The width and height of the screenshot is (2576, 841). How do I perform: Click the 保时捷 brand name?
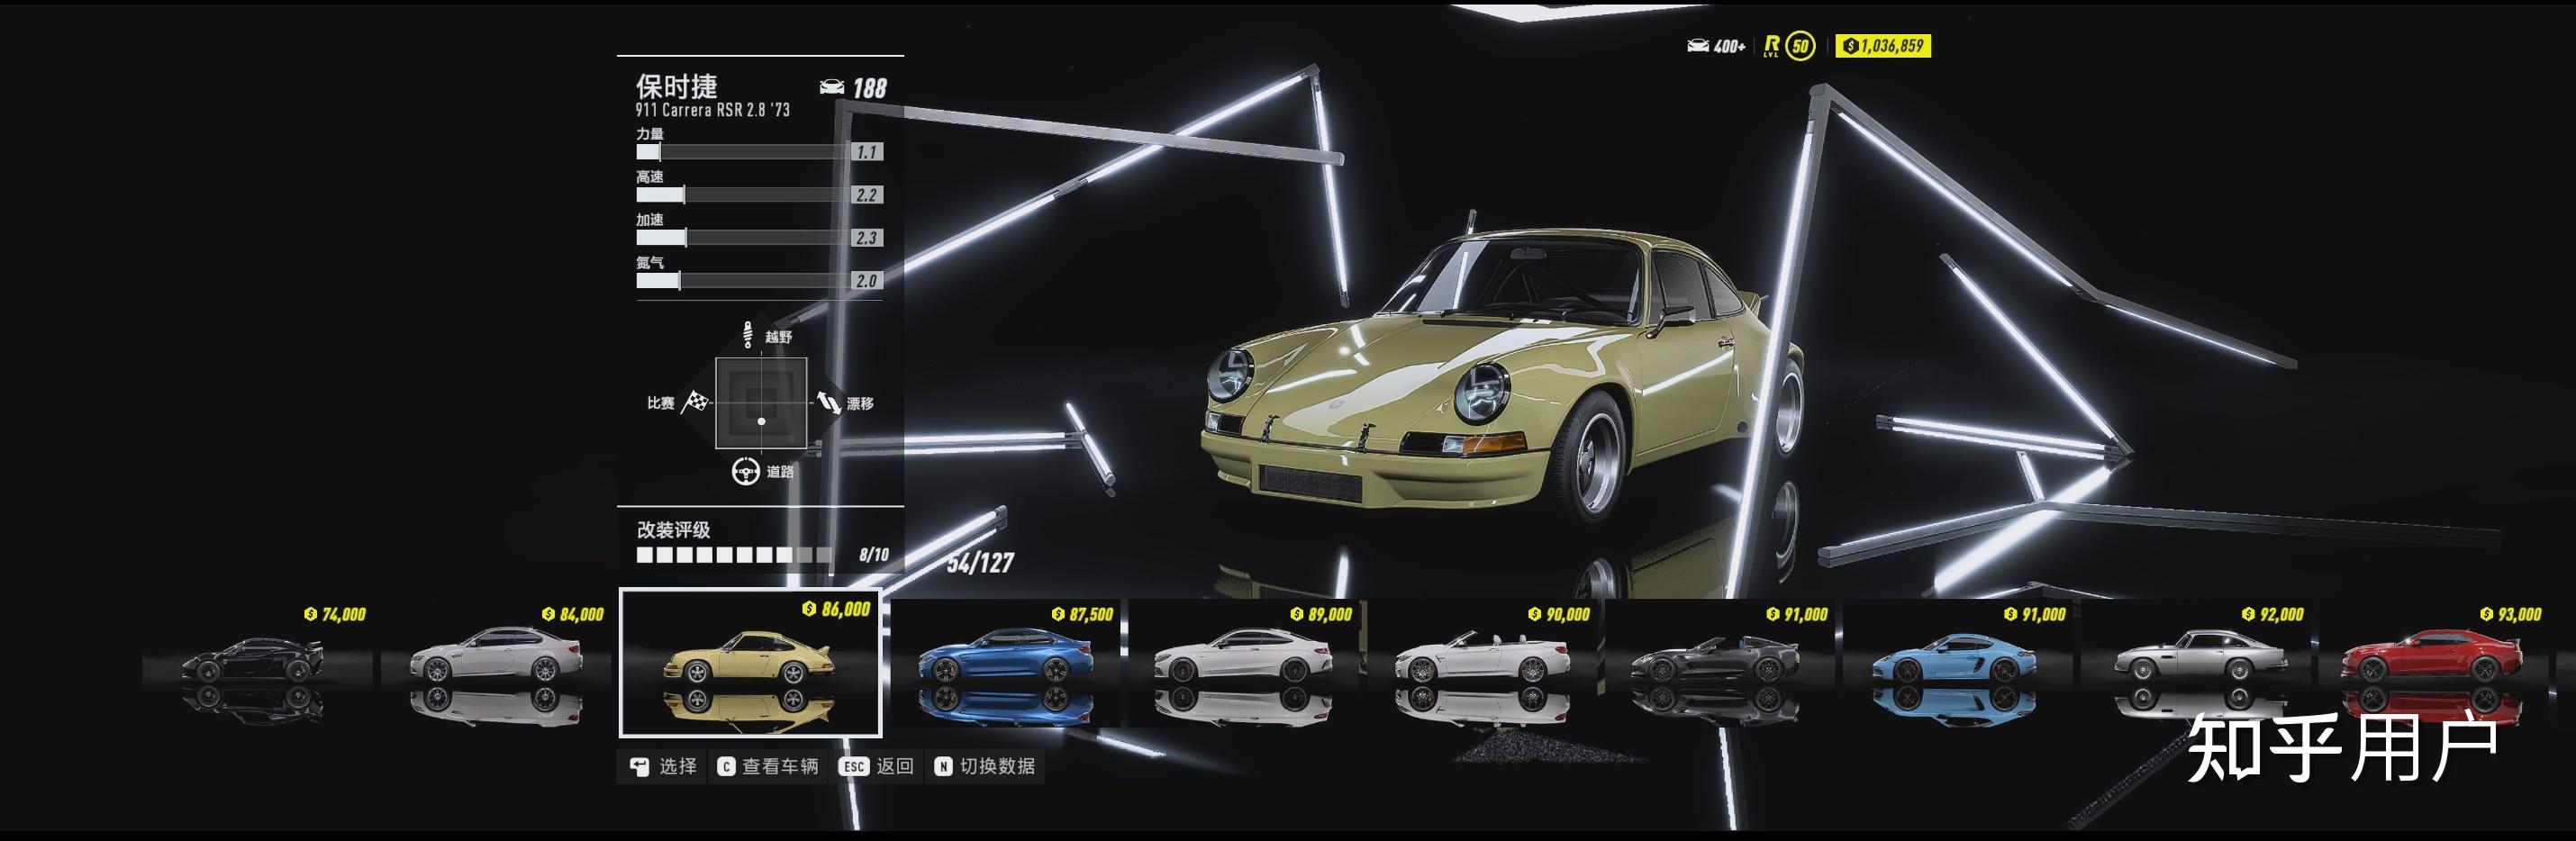pyautogui.click(x=677, y=86)
